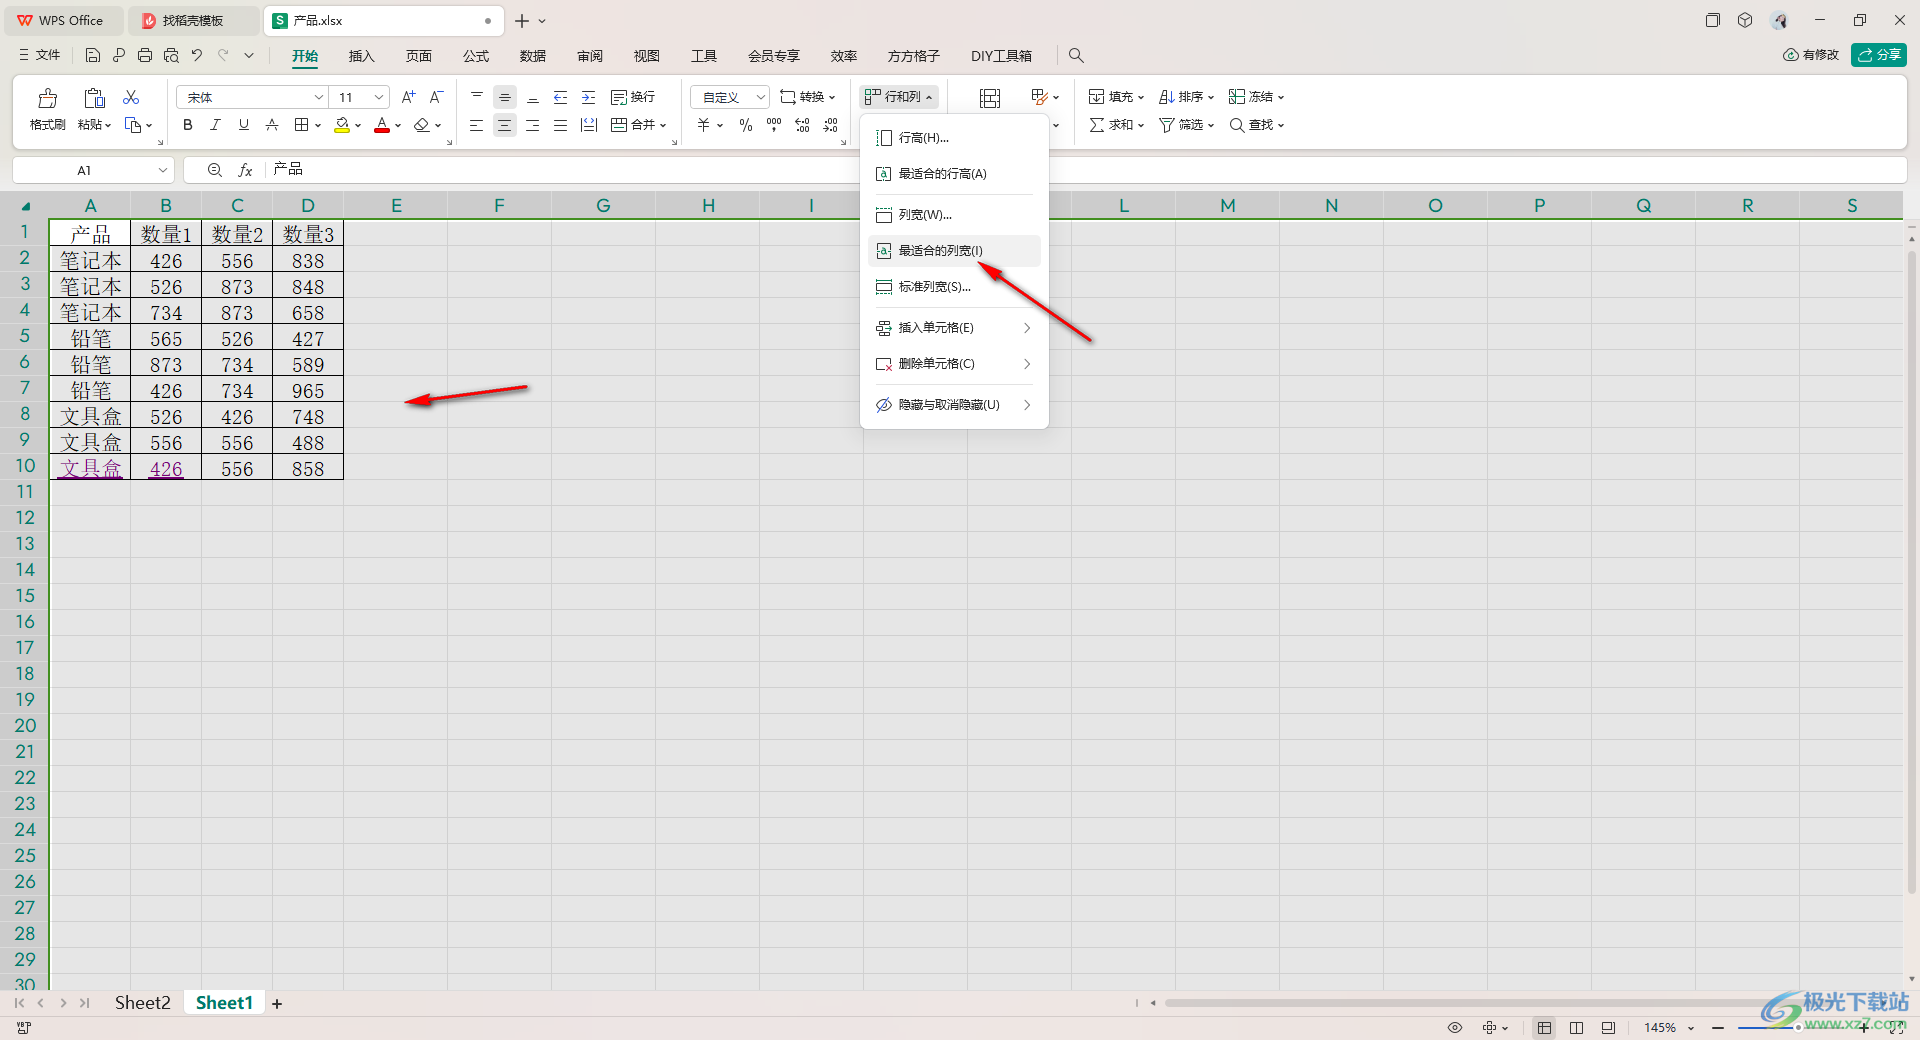Switch to the 插入 ribbon tab
Viewport: 1920px width, 1040px height.
coord(361,56)
